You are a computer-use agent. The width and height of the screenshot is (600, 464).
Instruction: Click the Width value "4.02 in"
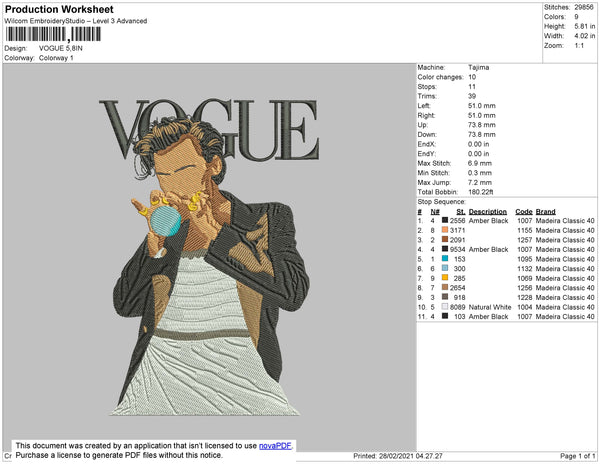pyautogui.click(x=584, y=36)
